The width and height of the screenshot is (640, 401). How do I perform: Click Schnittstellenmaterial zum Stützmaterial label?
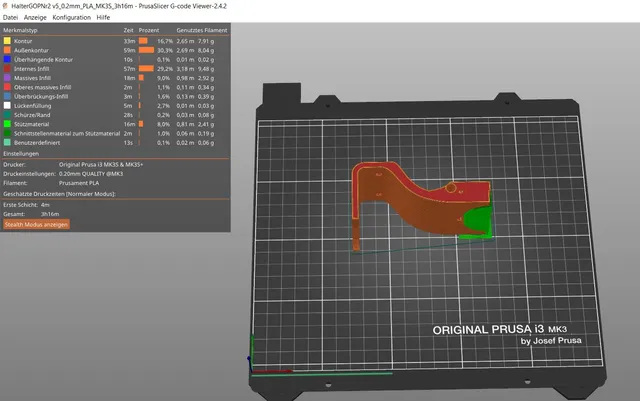click(x=67, y=134)
